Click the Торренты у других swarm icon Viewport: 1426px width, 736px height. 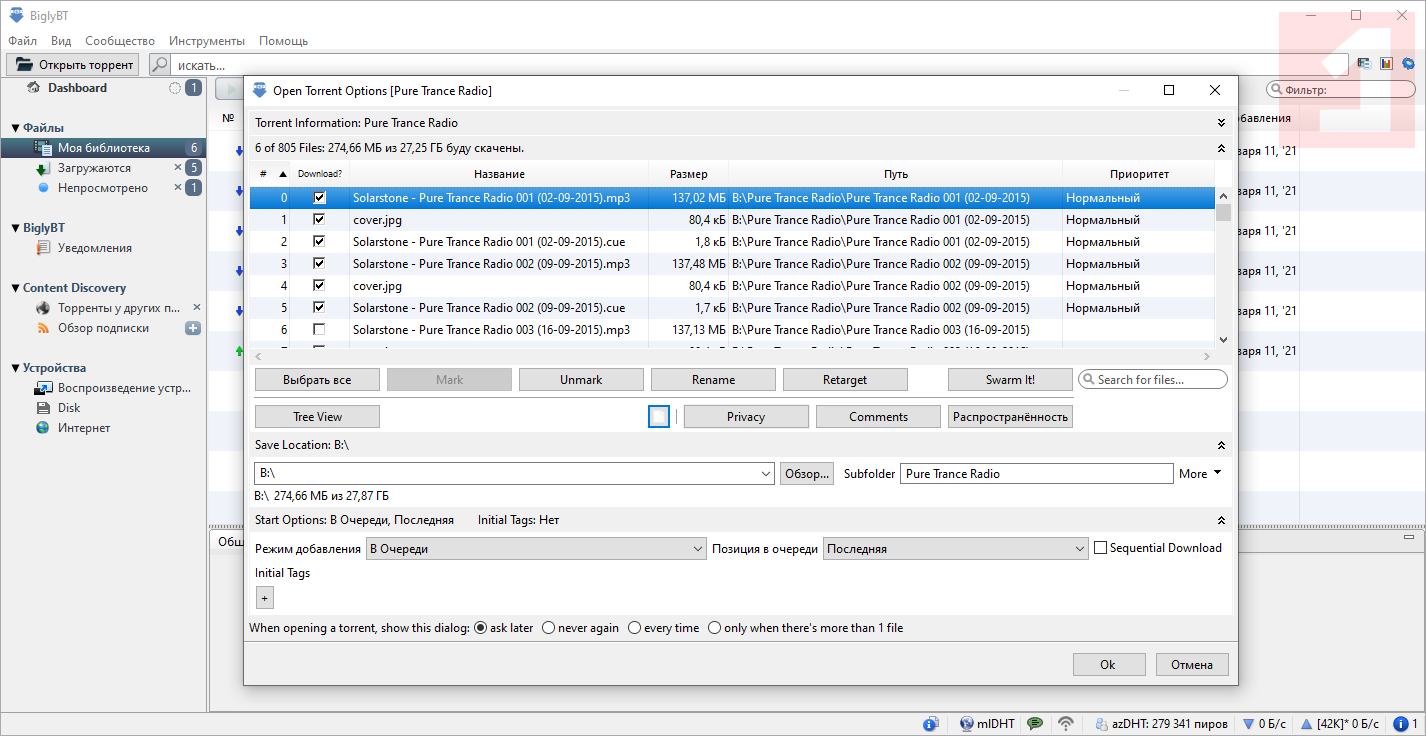coord(44,308)
